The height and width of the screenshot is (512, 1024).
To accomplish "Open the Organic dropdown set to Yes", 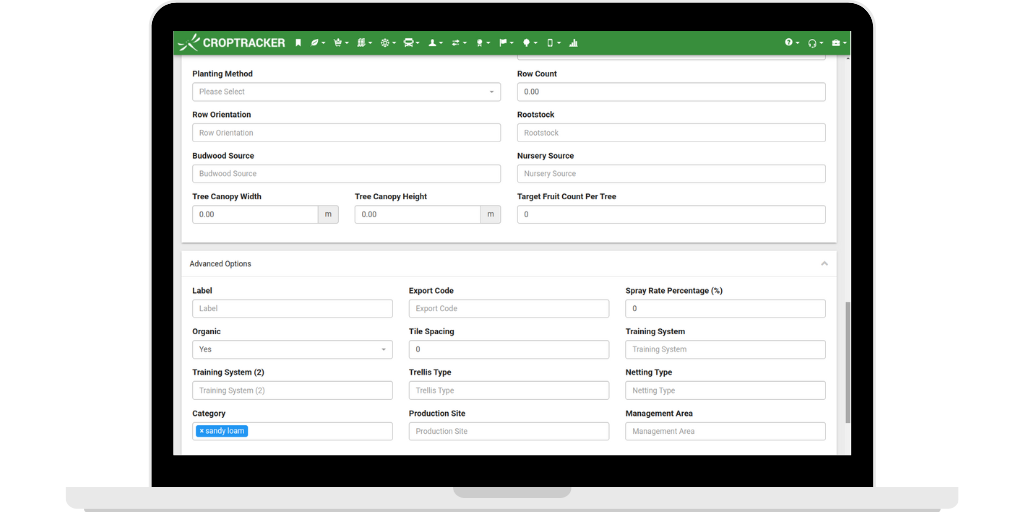I will [x=292, y=350].
